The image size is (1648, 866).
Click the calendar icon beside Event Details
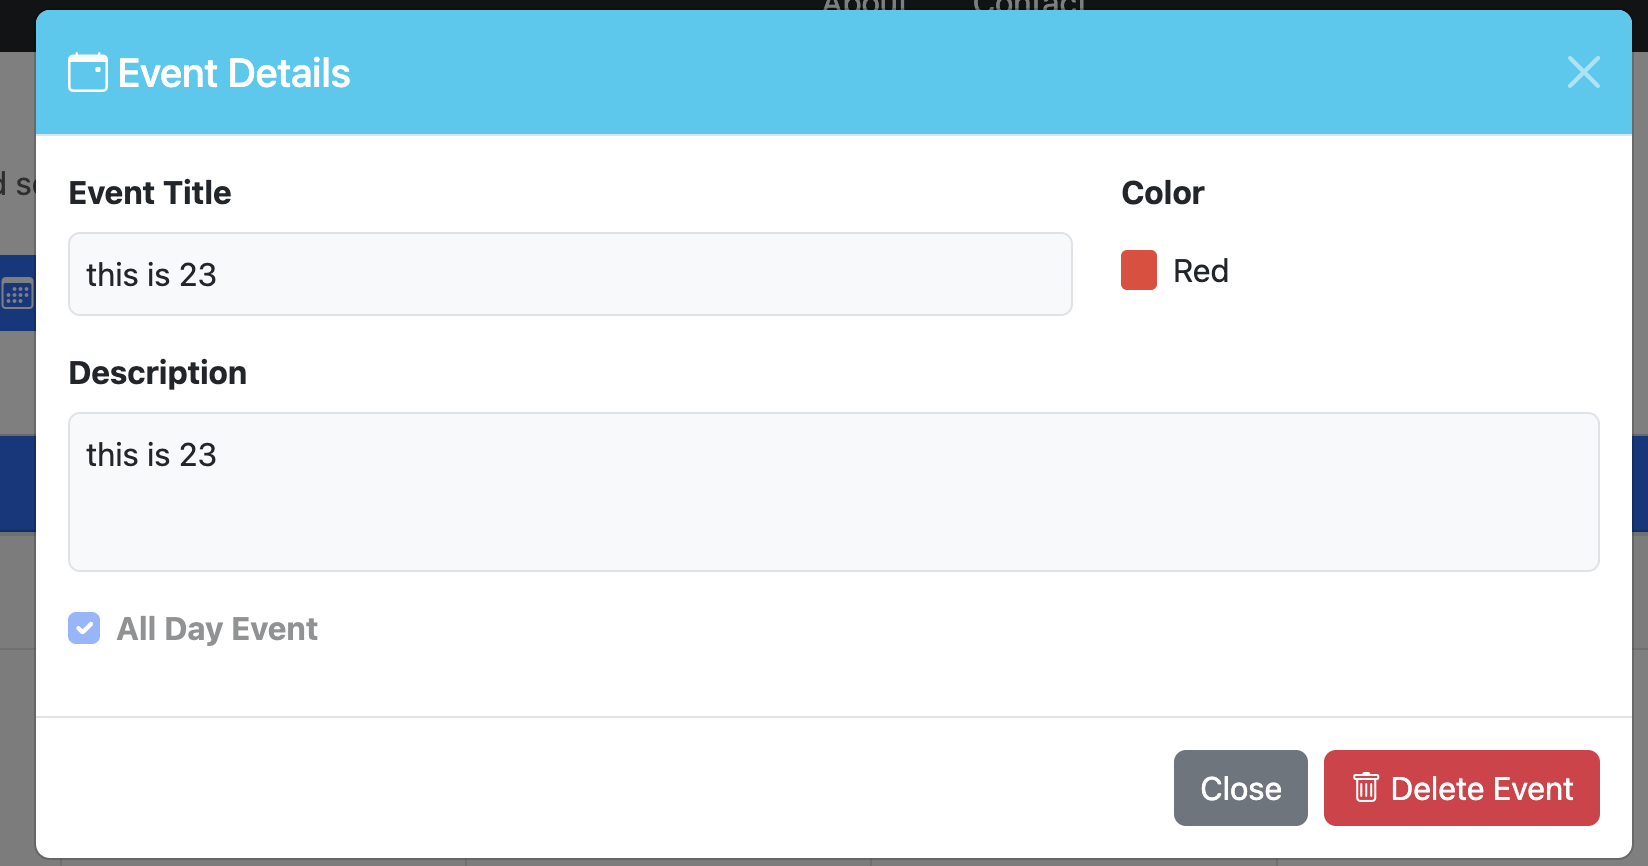[x=88, y=73]
